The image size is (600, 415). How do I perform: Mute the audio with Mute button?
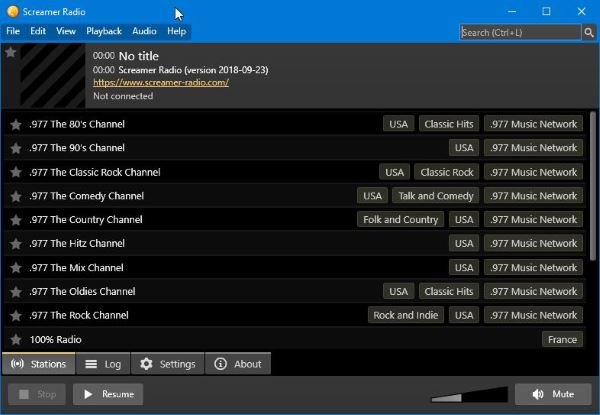553,394
